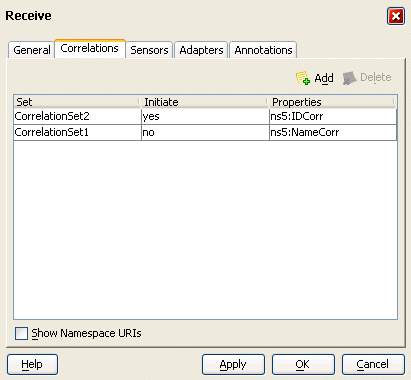411x380 pixels.
Task: Switch to the General tab
Action: (32, 50)
